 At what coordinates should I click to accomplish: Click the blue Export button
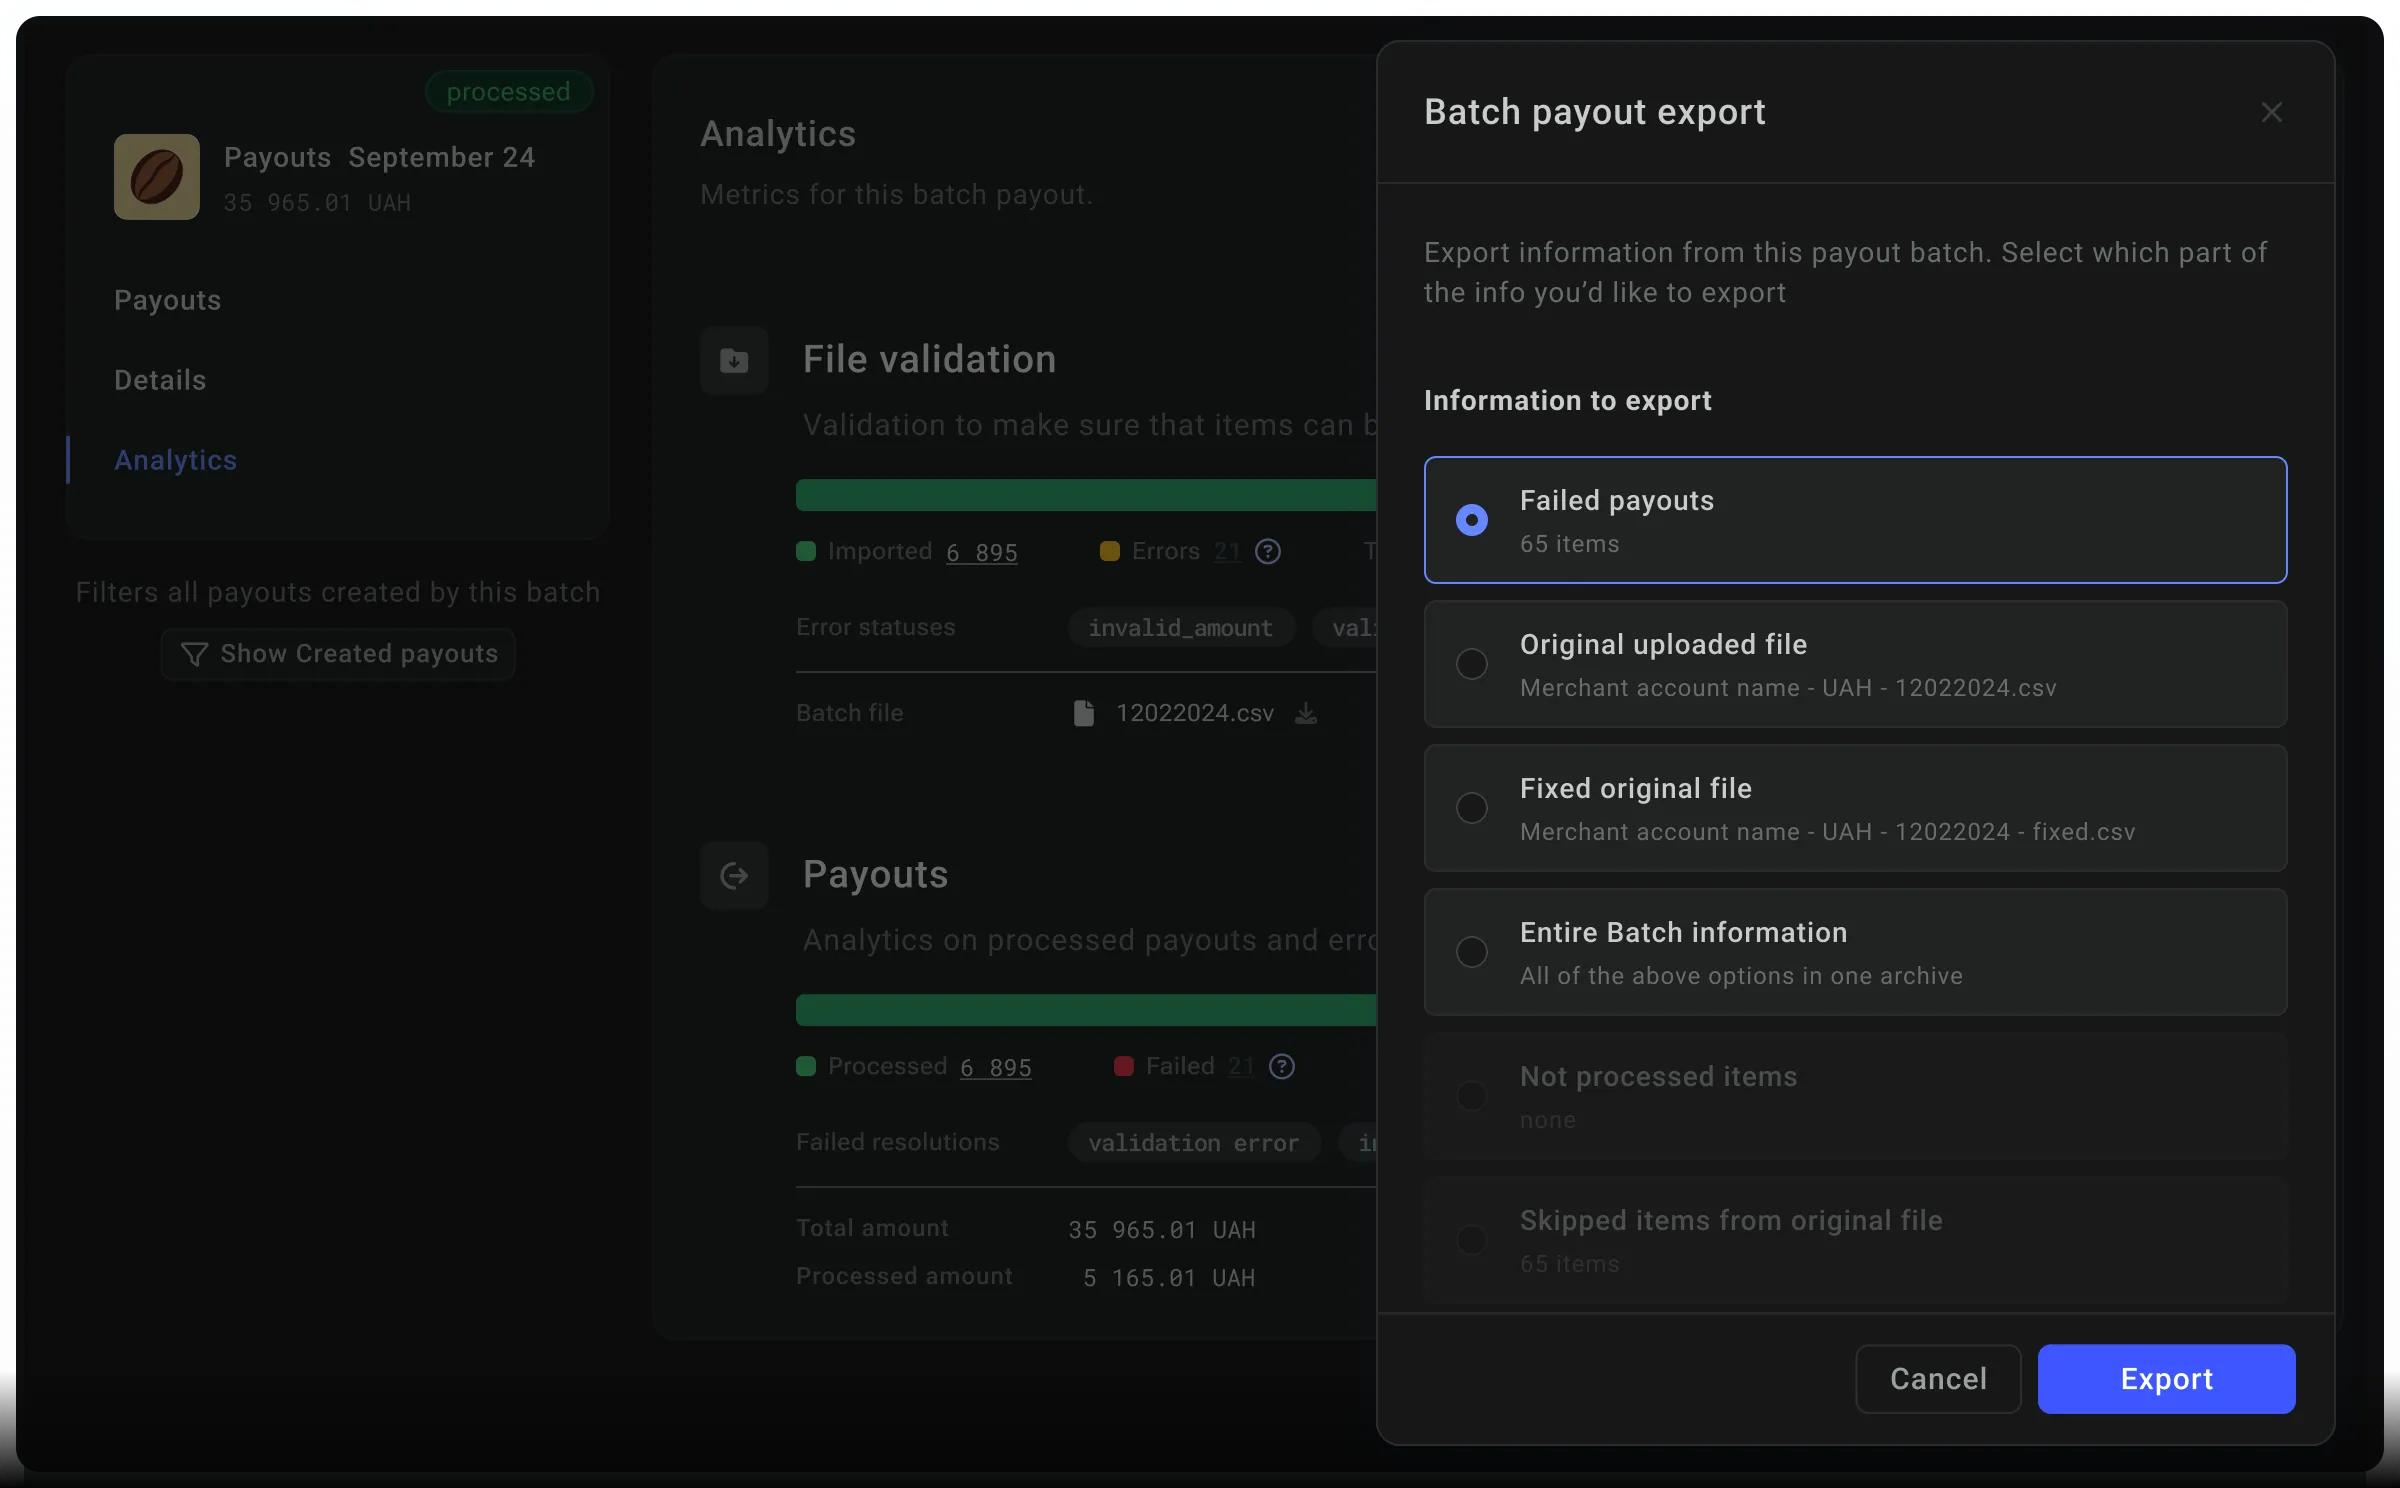pyautogui.click(x=2166, y=1379)
